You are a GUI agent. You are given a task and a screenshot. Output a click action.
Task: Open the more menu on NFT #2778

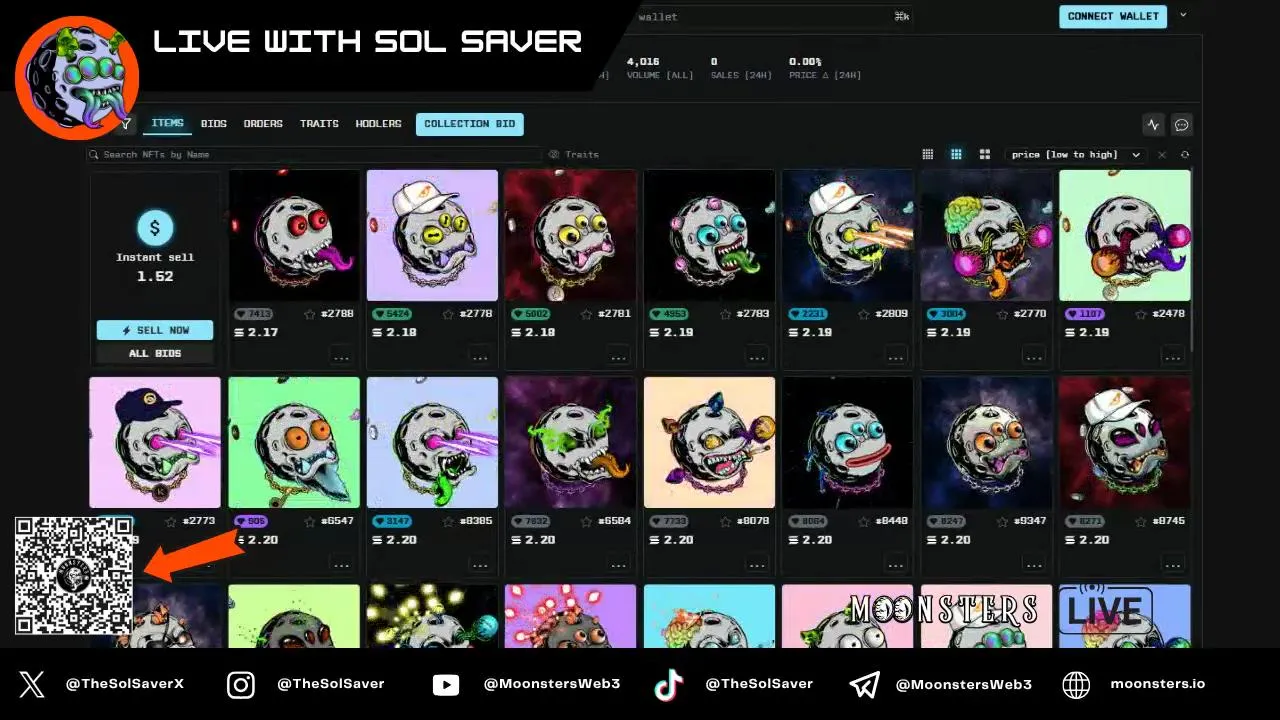coord(480,356)
